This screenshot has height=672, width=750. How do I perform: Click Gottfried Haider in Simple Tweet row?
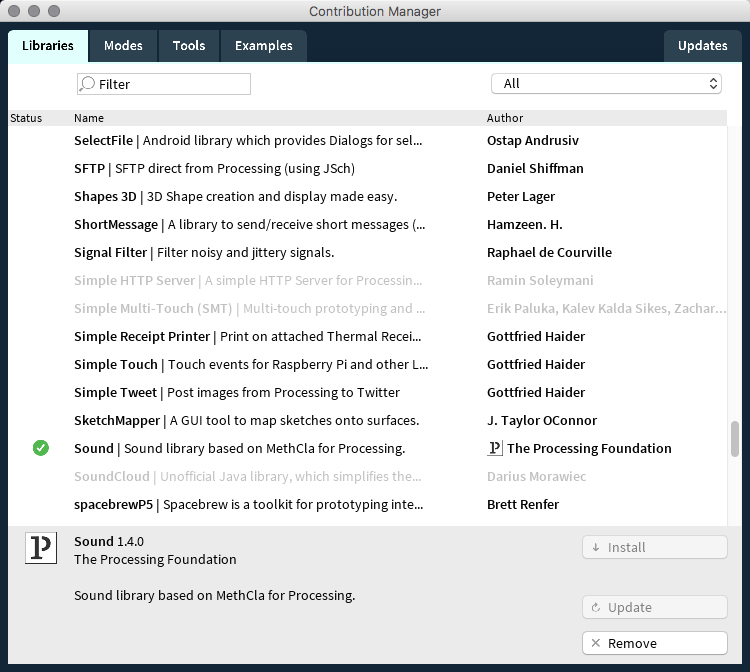[536, 392]
